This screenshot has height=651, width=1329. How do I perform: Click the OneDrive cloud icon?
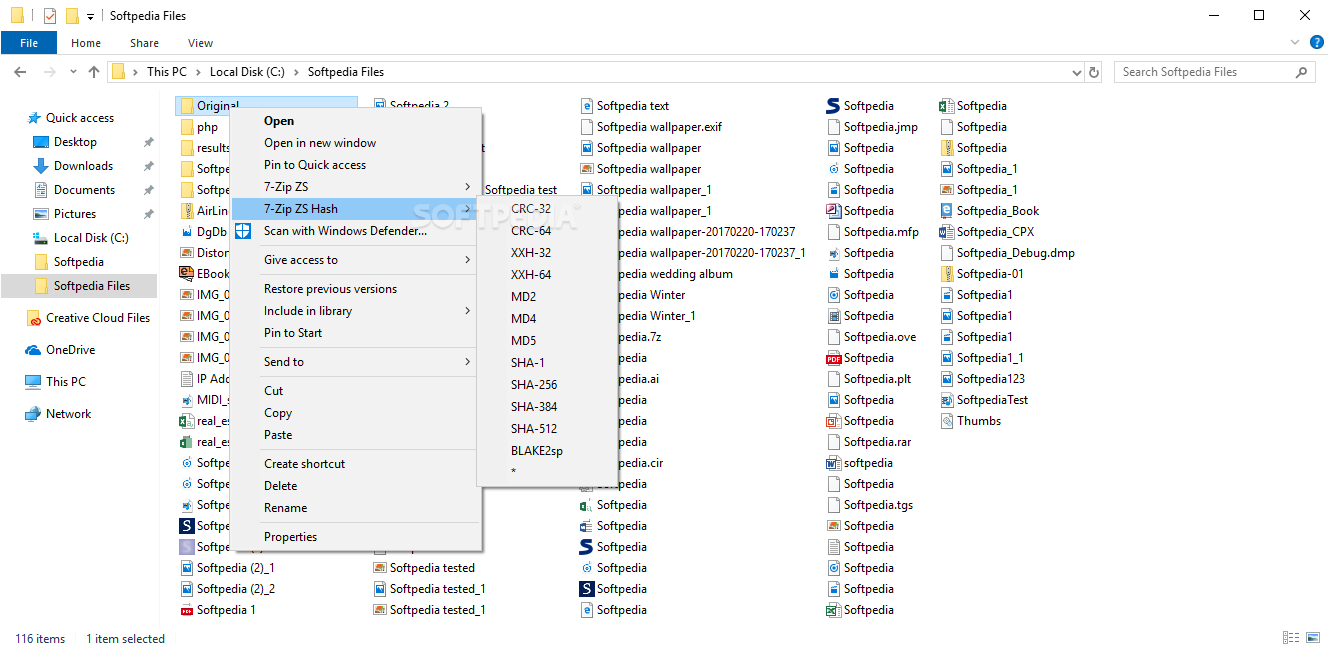33,350
